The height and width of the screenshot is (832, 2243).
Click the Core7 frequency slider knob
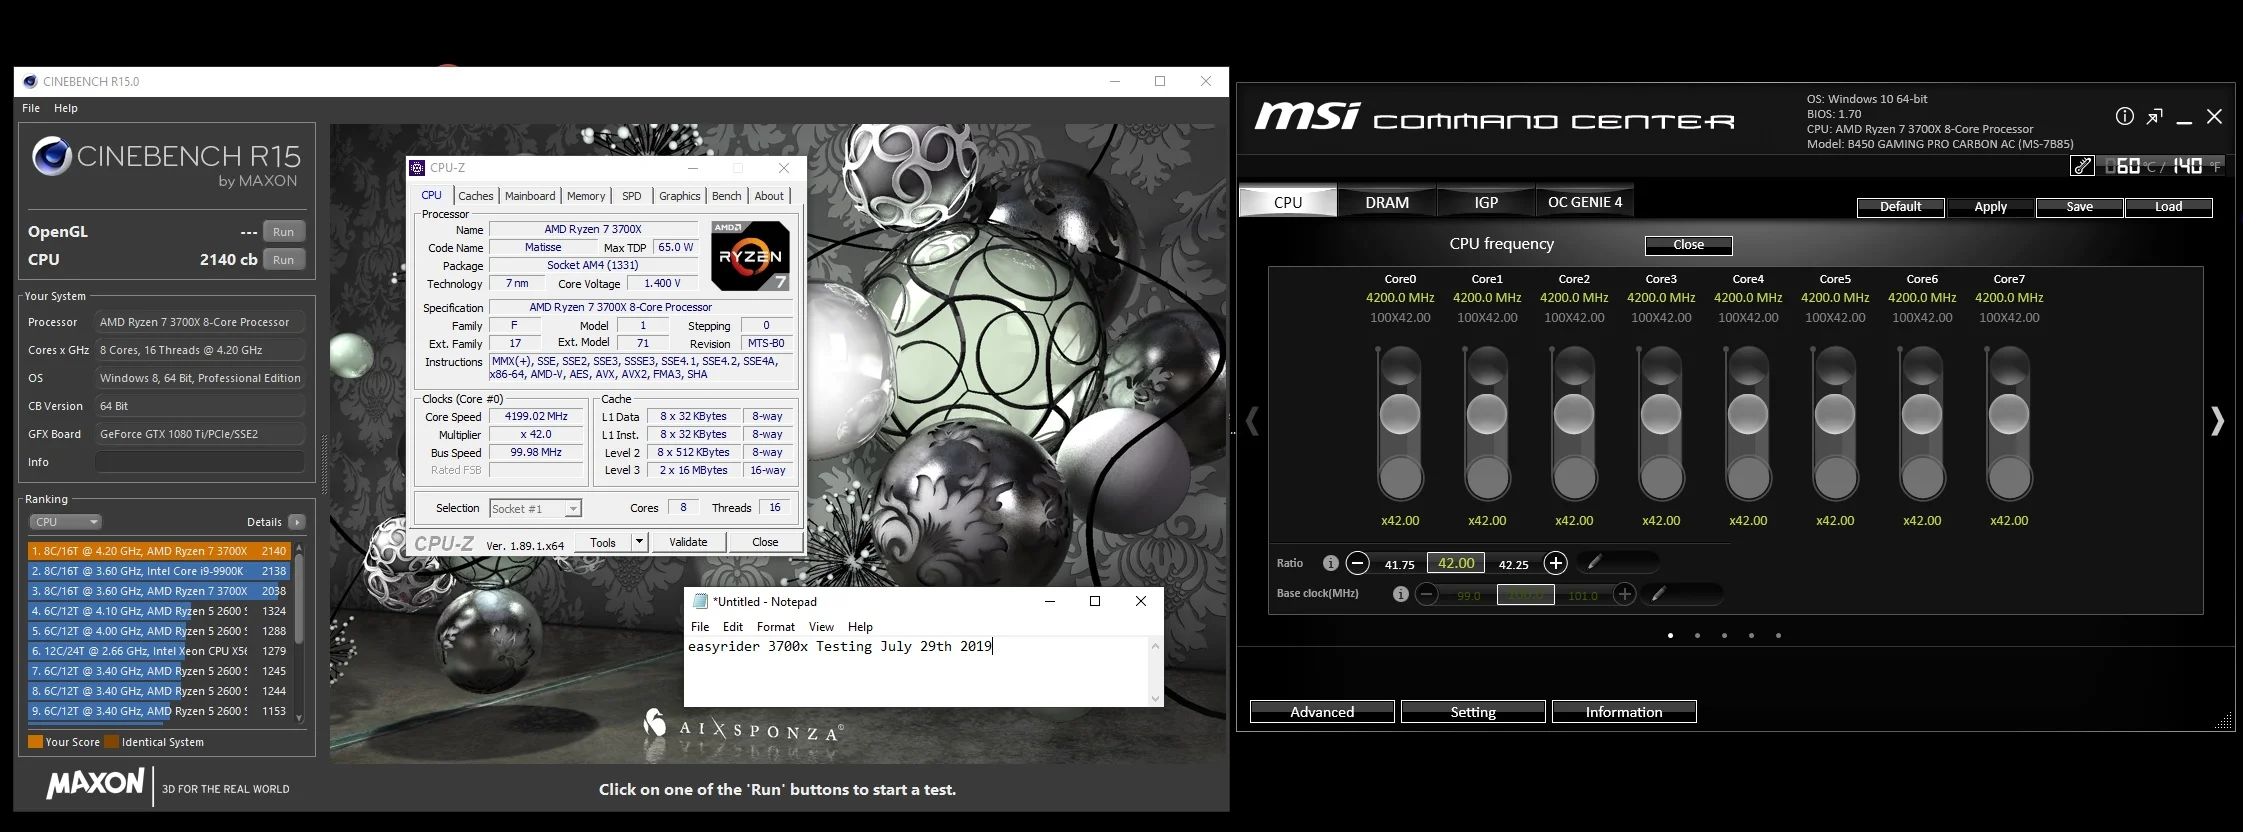click(x=2009, y=414)
